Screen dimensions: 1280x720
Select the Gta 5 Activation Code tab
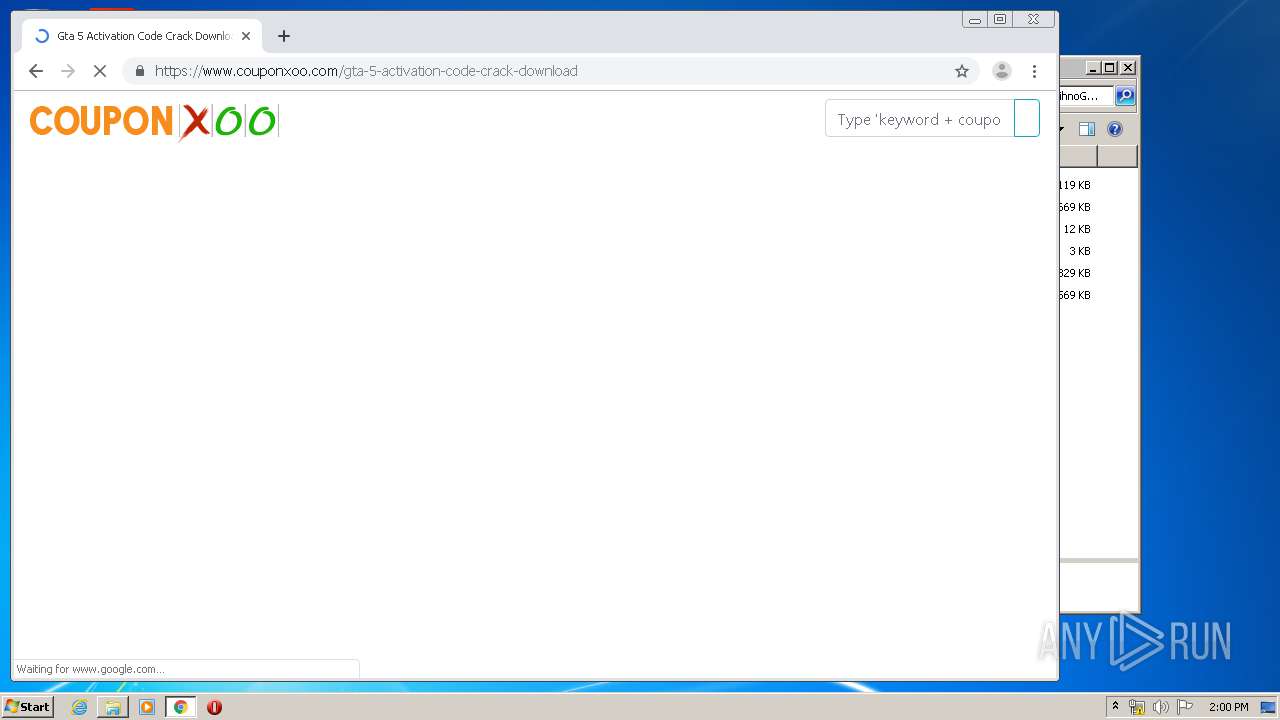point(142,36)
